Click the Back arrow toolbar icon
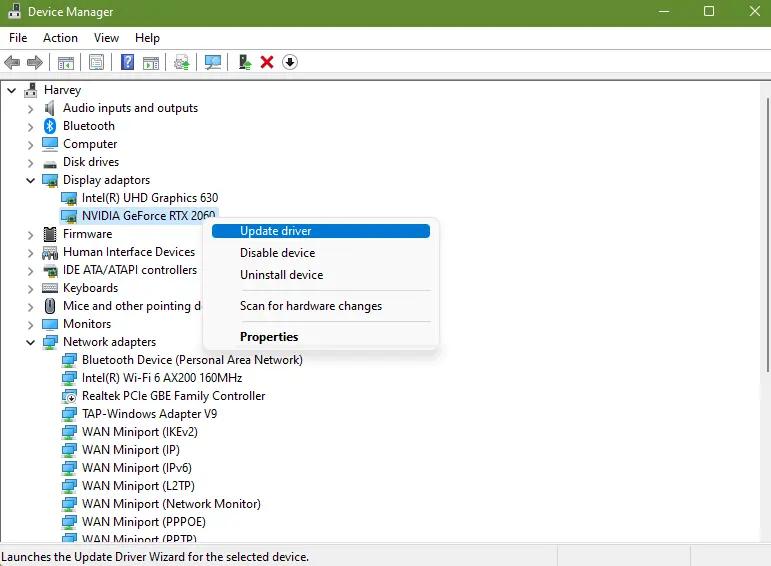Screen dimensions: 771x566 click(x=13, y=62)
